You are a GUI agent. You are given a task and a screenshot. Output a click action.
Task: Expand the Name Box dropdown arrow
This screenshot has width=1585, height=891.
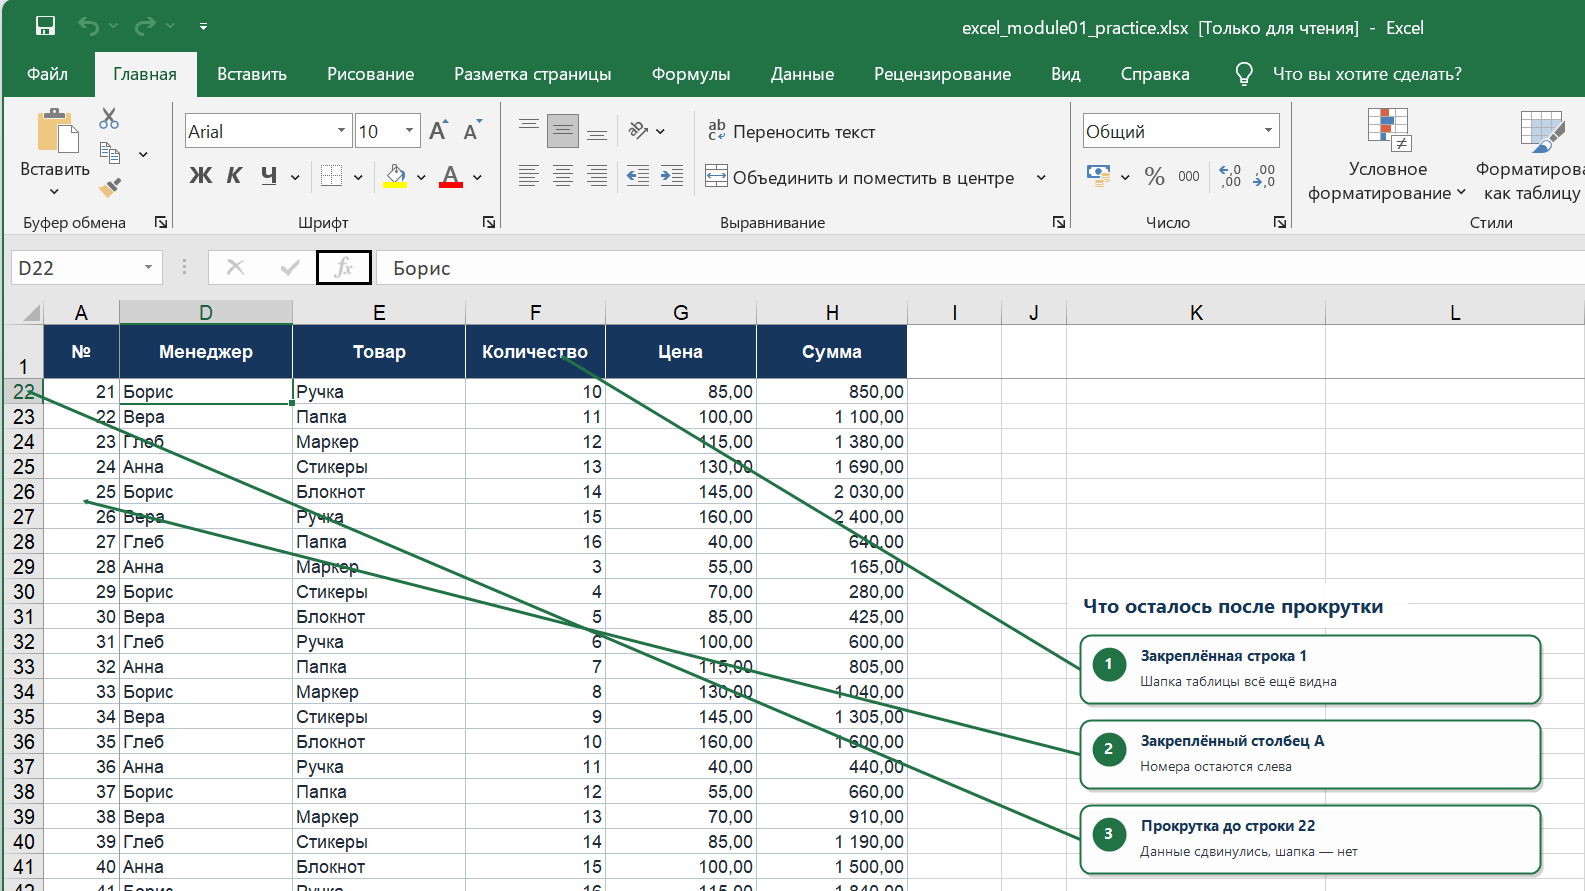pos(148,267)
